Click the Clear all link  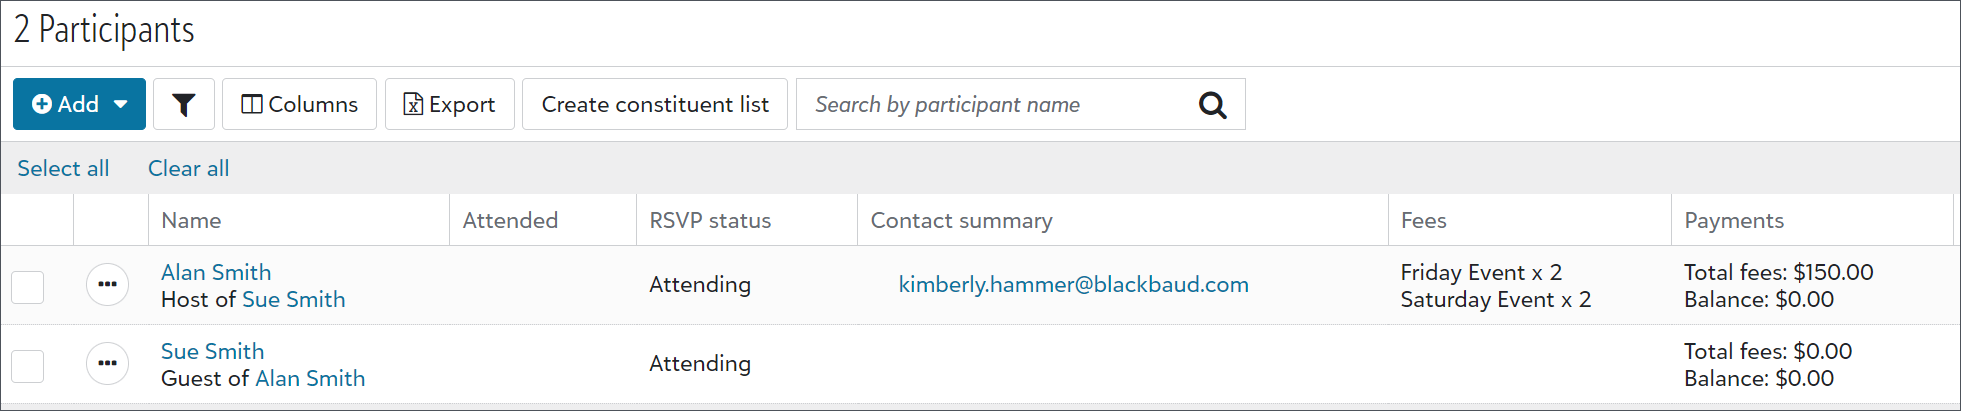(x=189, y=168)
